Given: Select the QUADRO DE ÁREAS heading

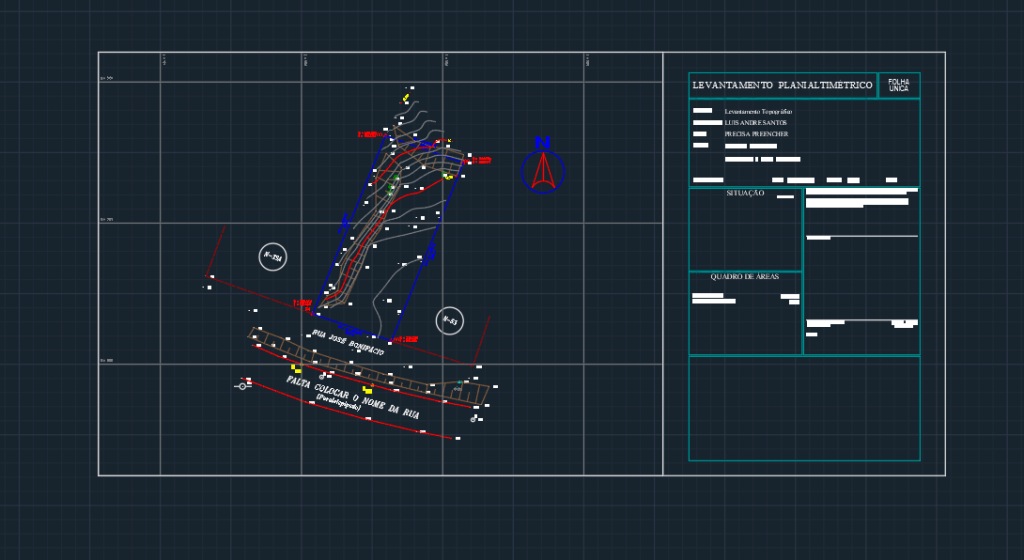Looking at the screenshot, I should [744, 277].
